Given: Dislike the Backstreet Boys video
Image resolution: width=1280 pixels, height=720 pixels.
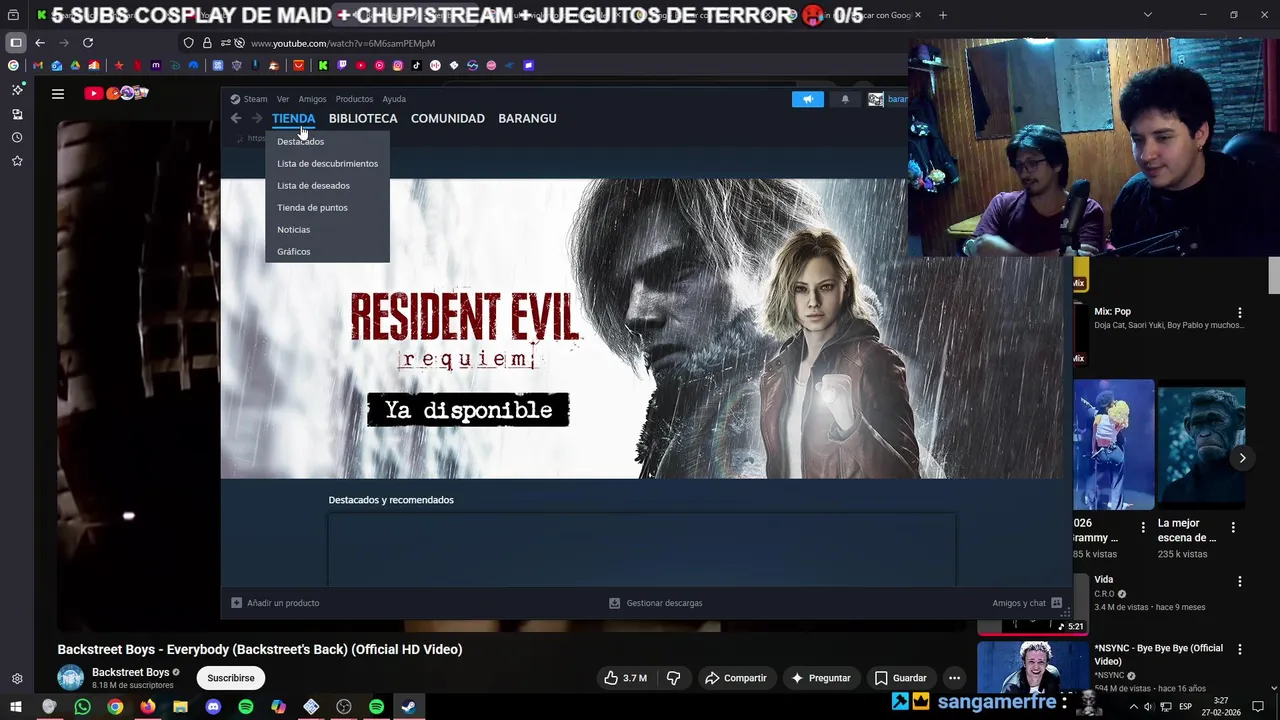Looking at the screenshot, I should click(673, 678).
